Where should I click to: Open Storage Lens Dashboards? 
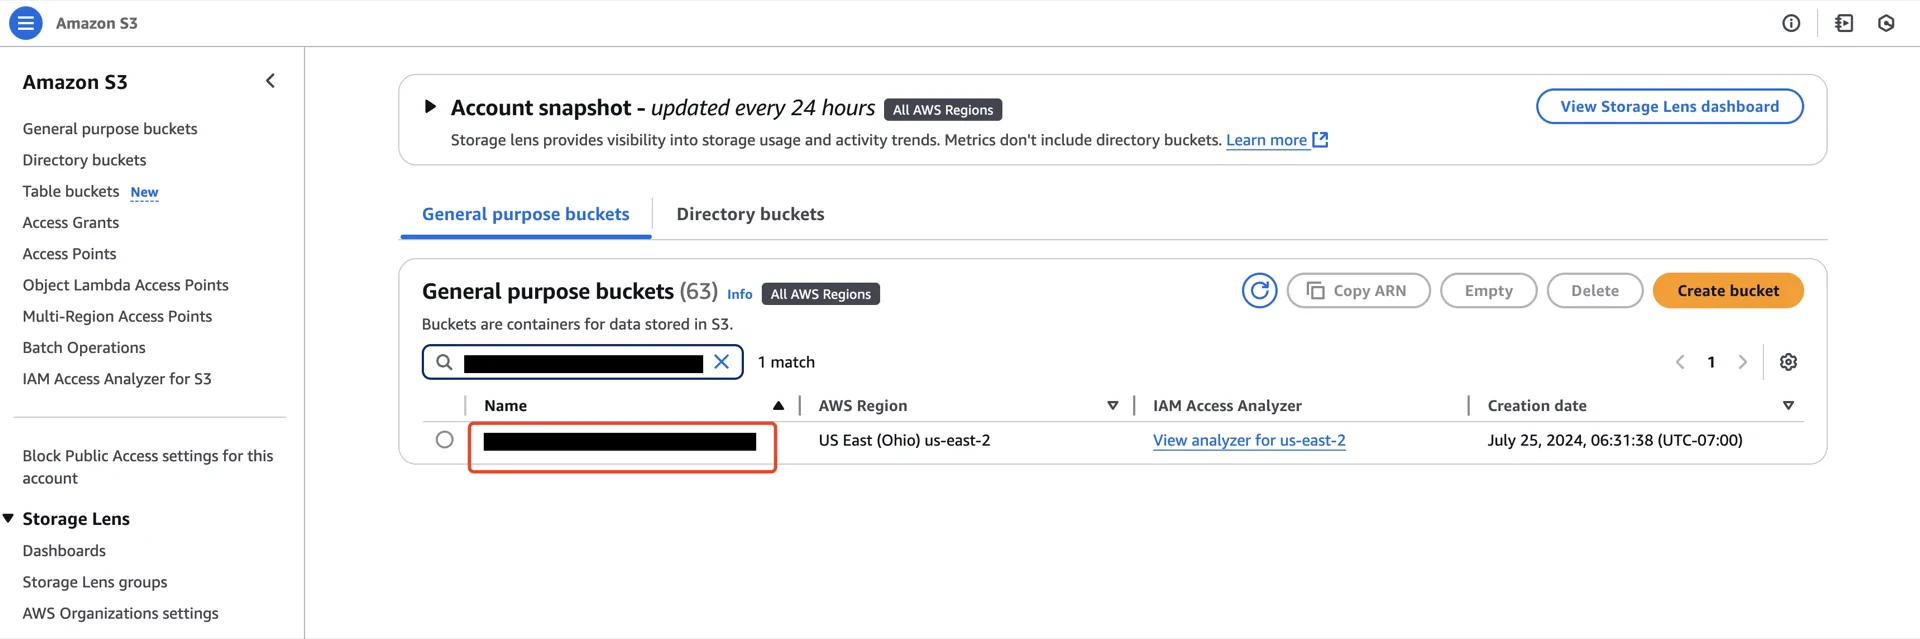point(64,551)
